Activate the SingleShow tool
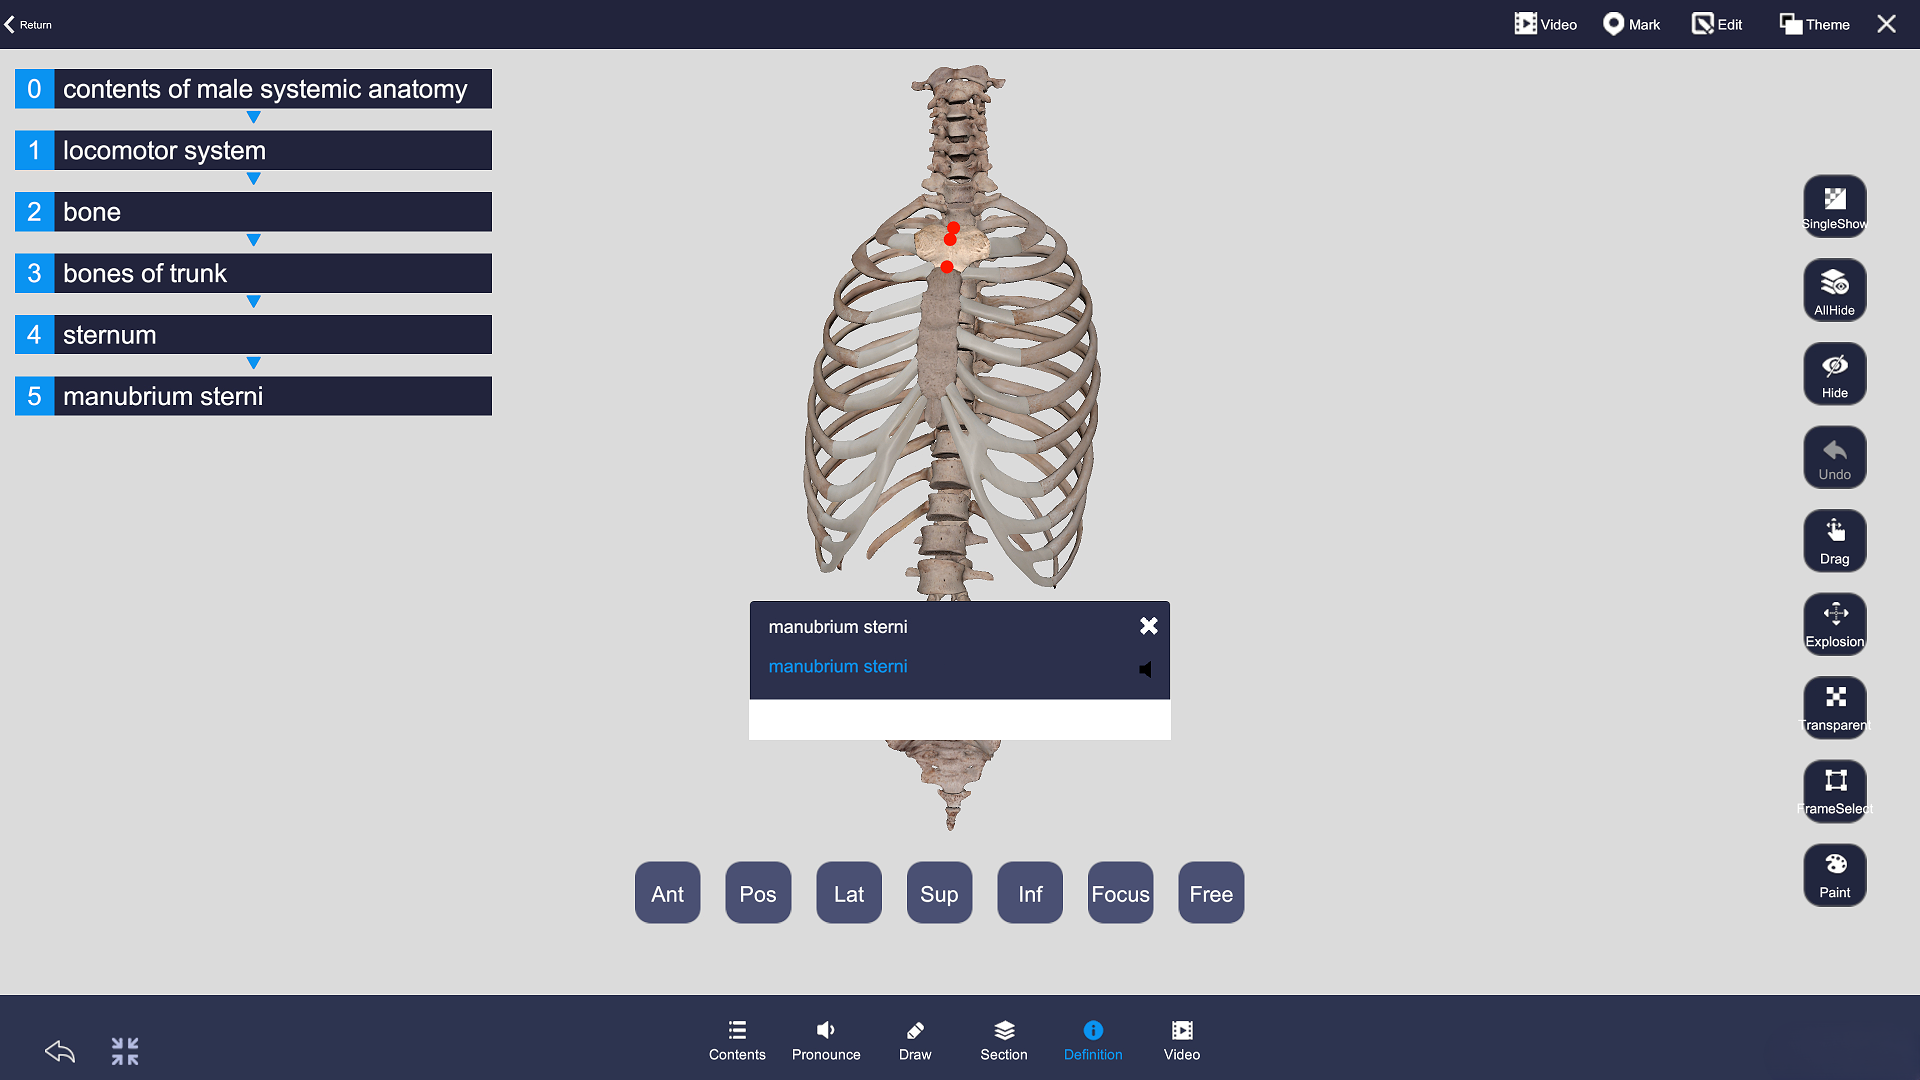This screenshot has width=1920, height=1080. [x=1834, y=206]
